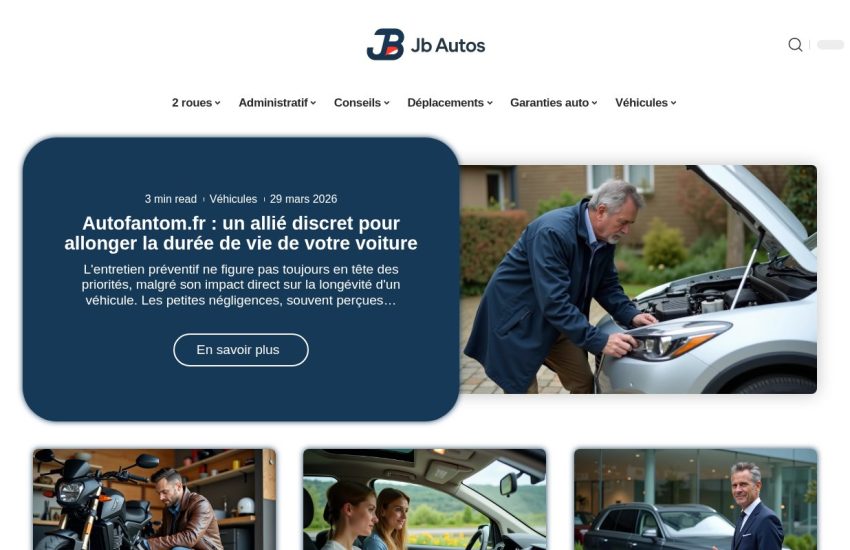Click the search magnifier icon

coord(795,44)
